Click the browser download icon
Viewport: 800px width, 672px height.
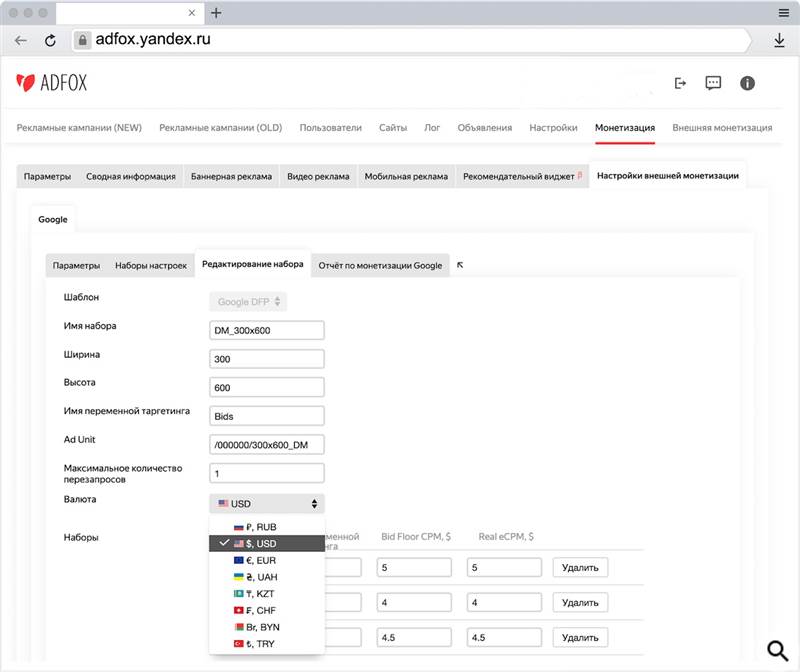pos(779,40)
